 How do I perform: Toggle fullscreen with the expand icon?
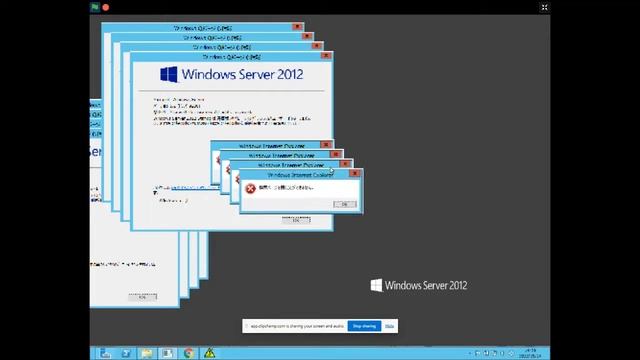coord(544,7)
